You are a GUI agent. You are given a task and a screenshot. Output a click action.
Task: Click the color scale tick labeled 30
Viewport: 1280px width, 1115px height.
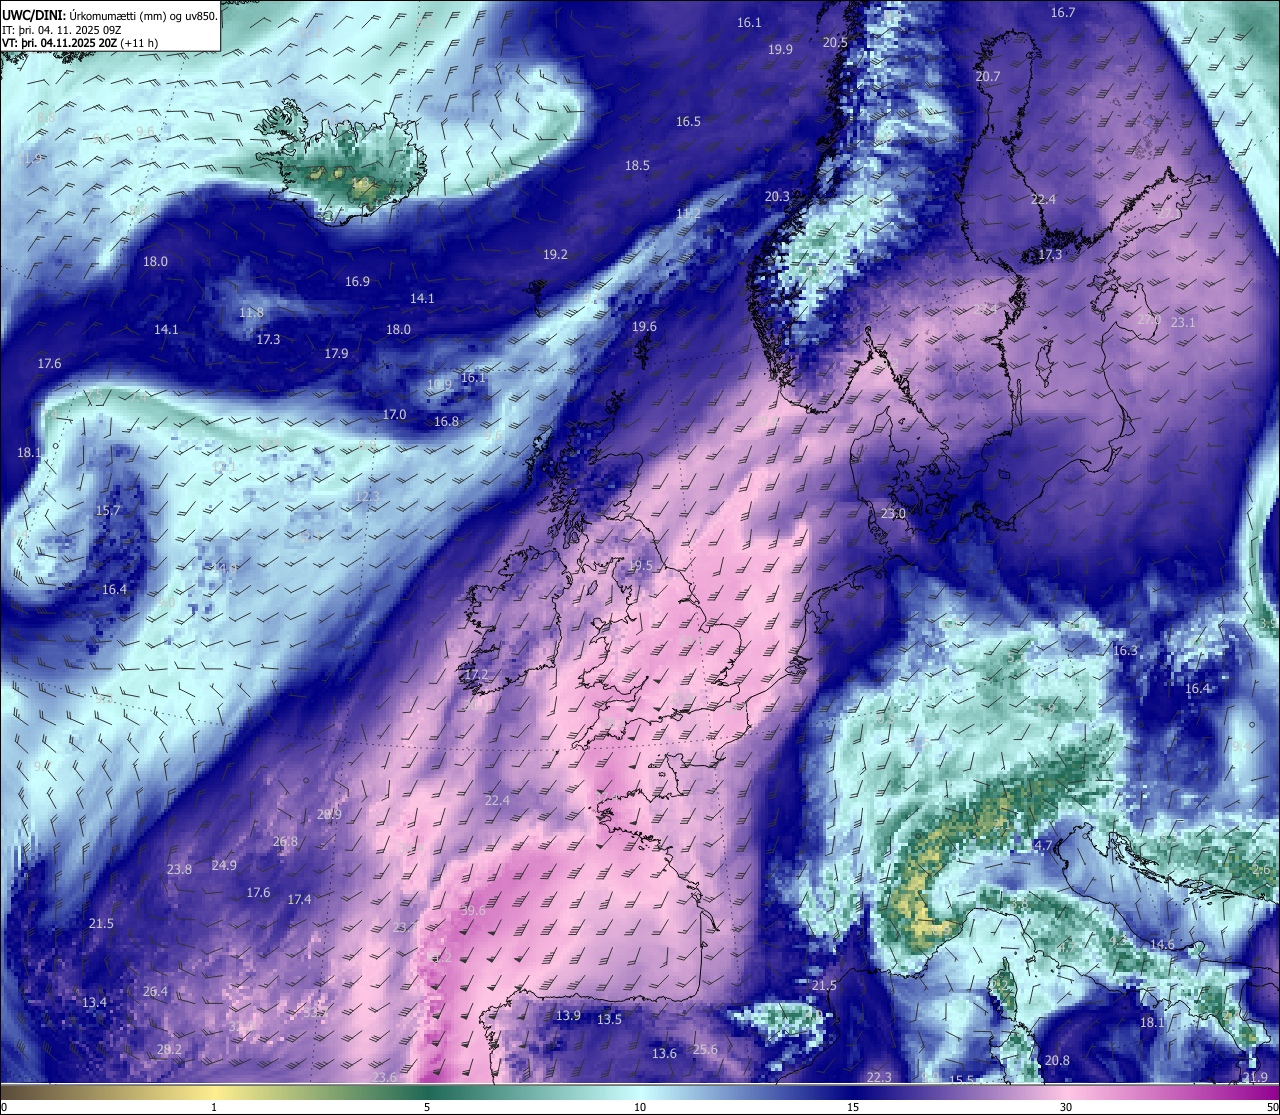(x=1066, y=1107)
